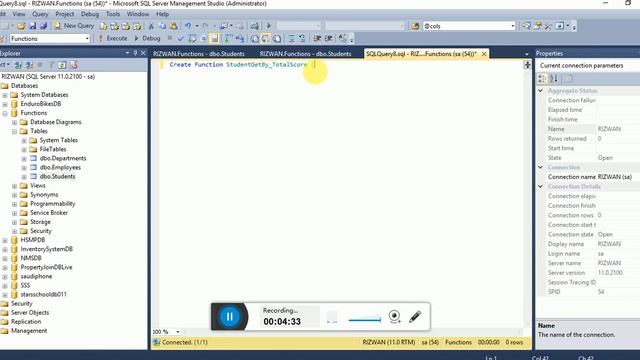Click the Alphabetical sort icon in Properties
This screenshot has width=640, height=360.
pos(553,78)
